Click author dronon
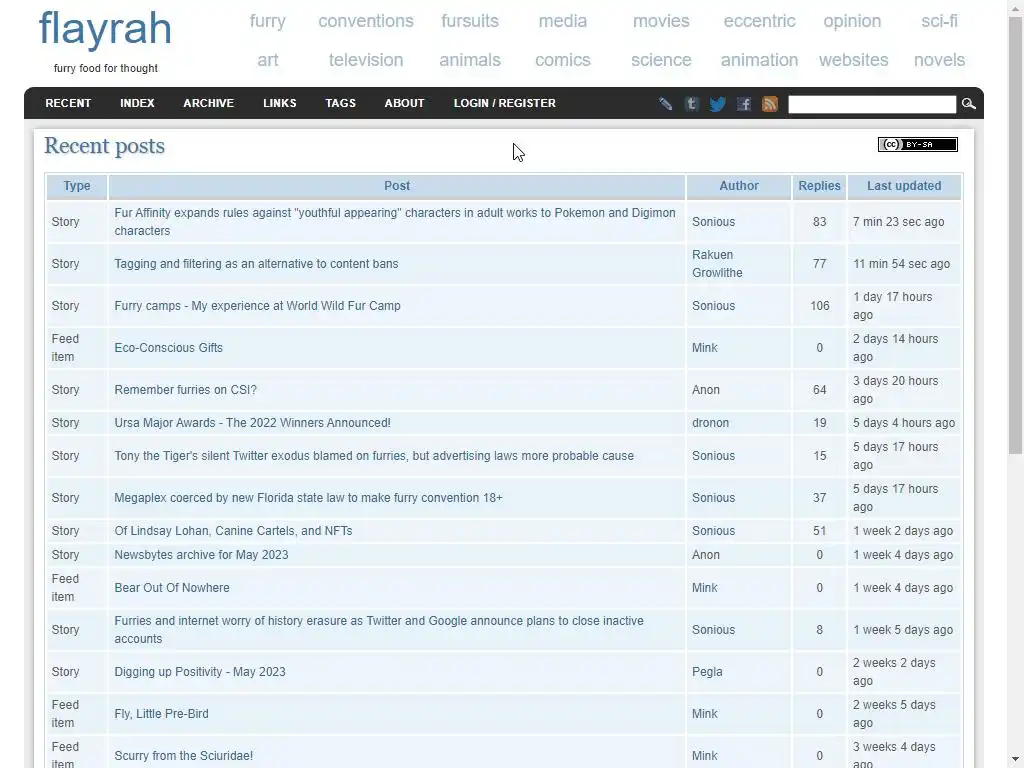 coord(711,423)
